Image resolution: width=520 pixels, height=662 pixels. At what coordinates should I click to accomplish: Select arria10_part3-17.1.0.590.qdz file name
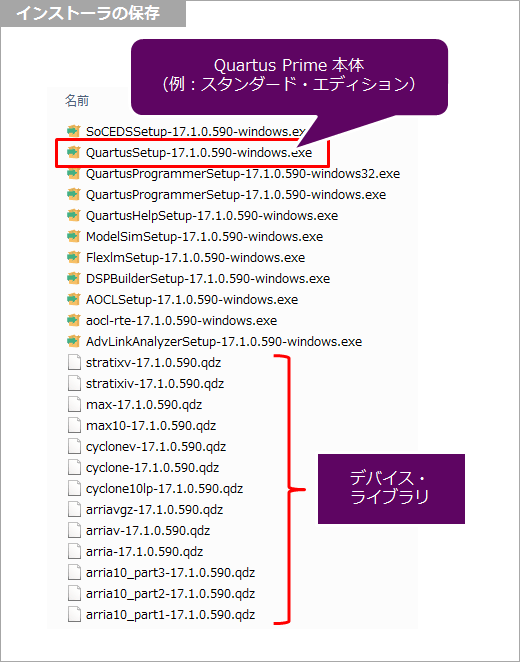pos(170,572)
